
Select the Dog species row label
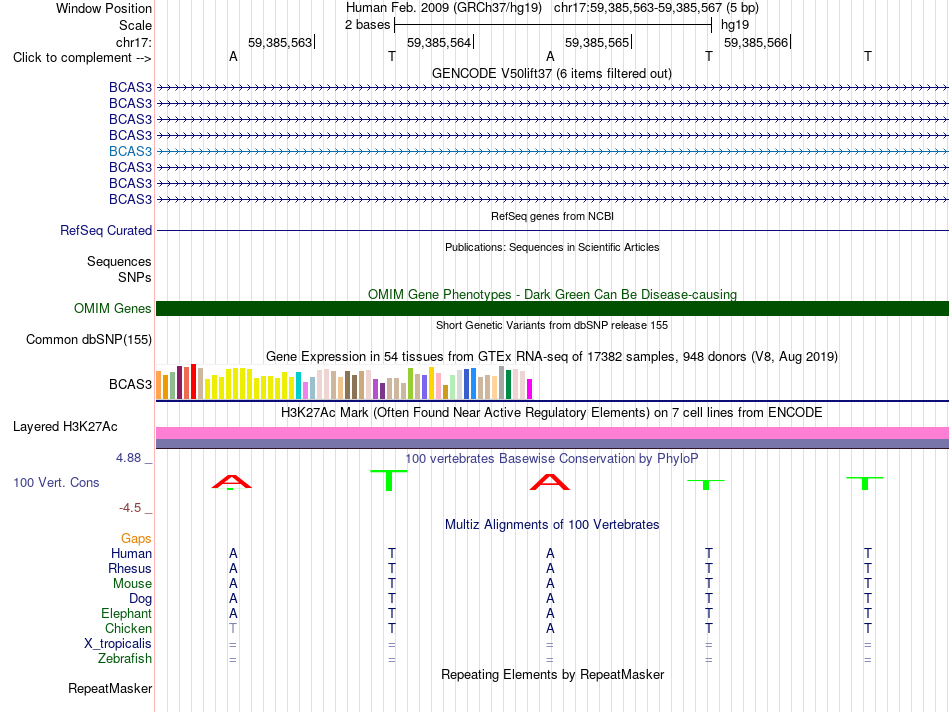click(x=140, y=599)
